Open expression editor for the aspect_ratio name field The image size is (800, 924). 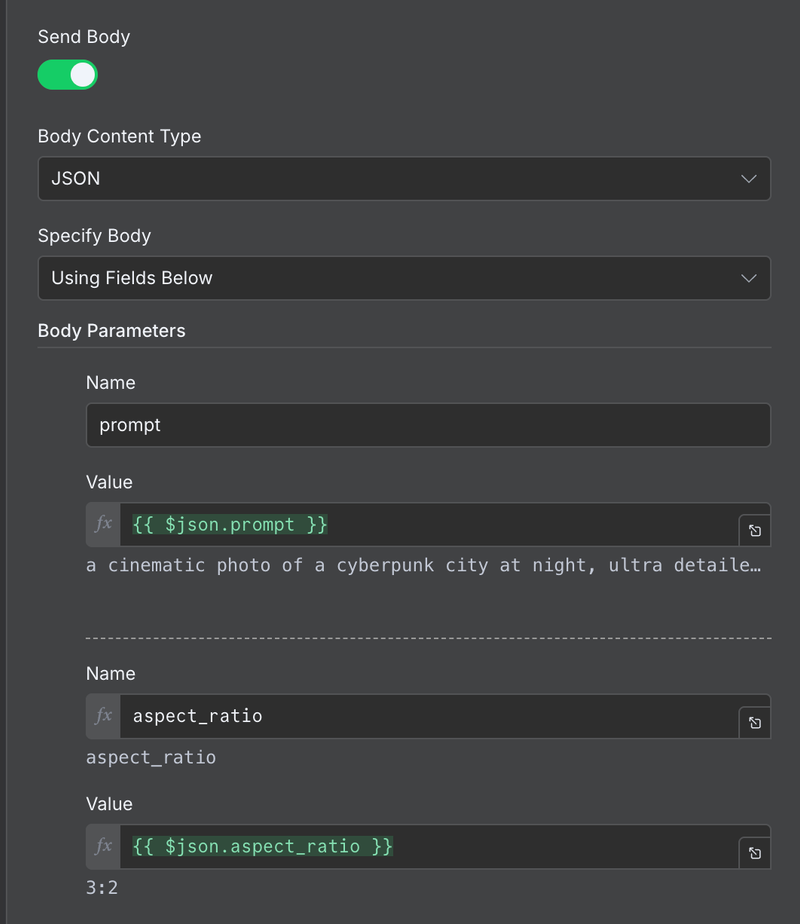[755, 722]
